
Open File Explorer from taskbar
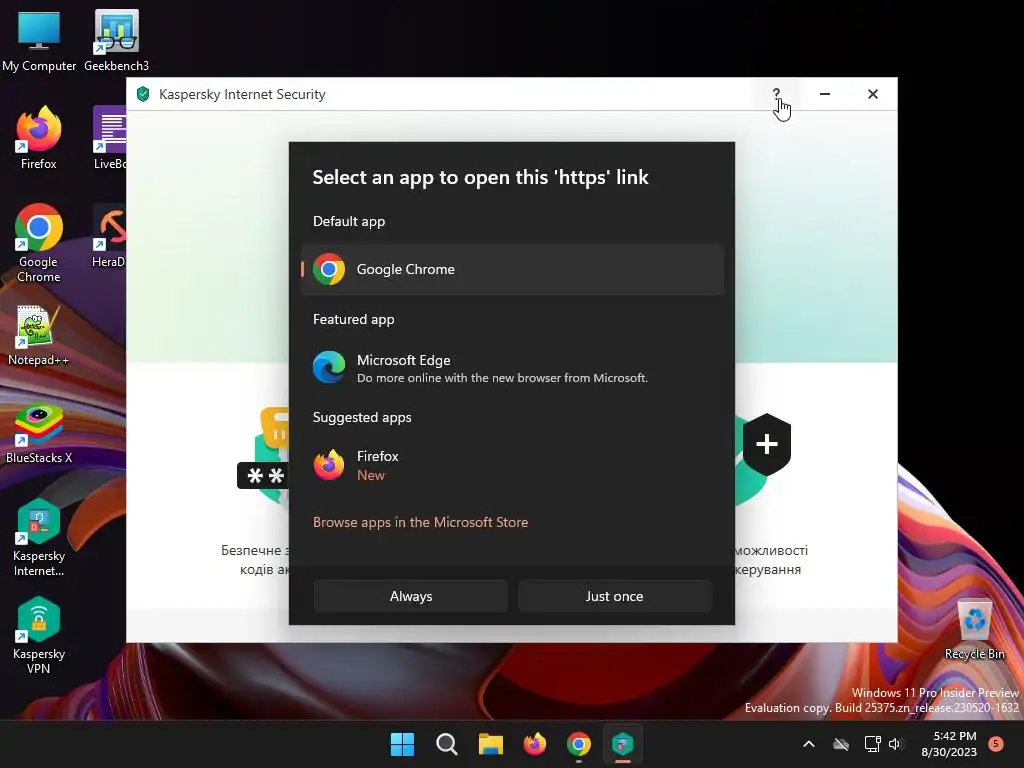click(490, 744)
